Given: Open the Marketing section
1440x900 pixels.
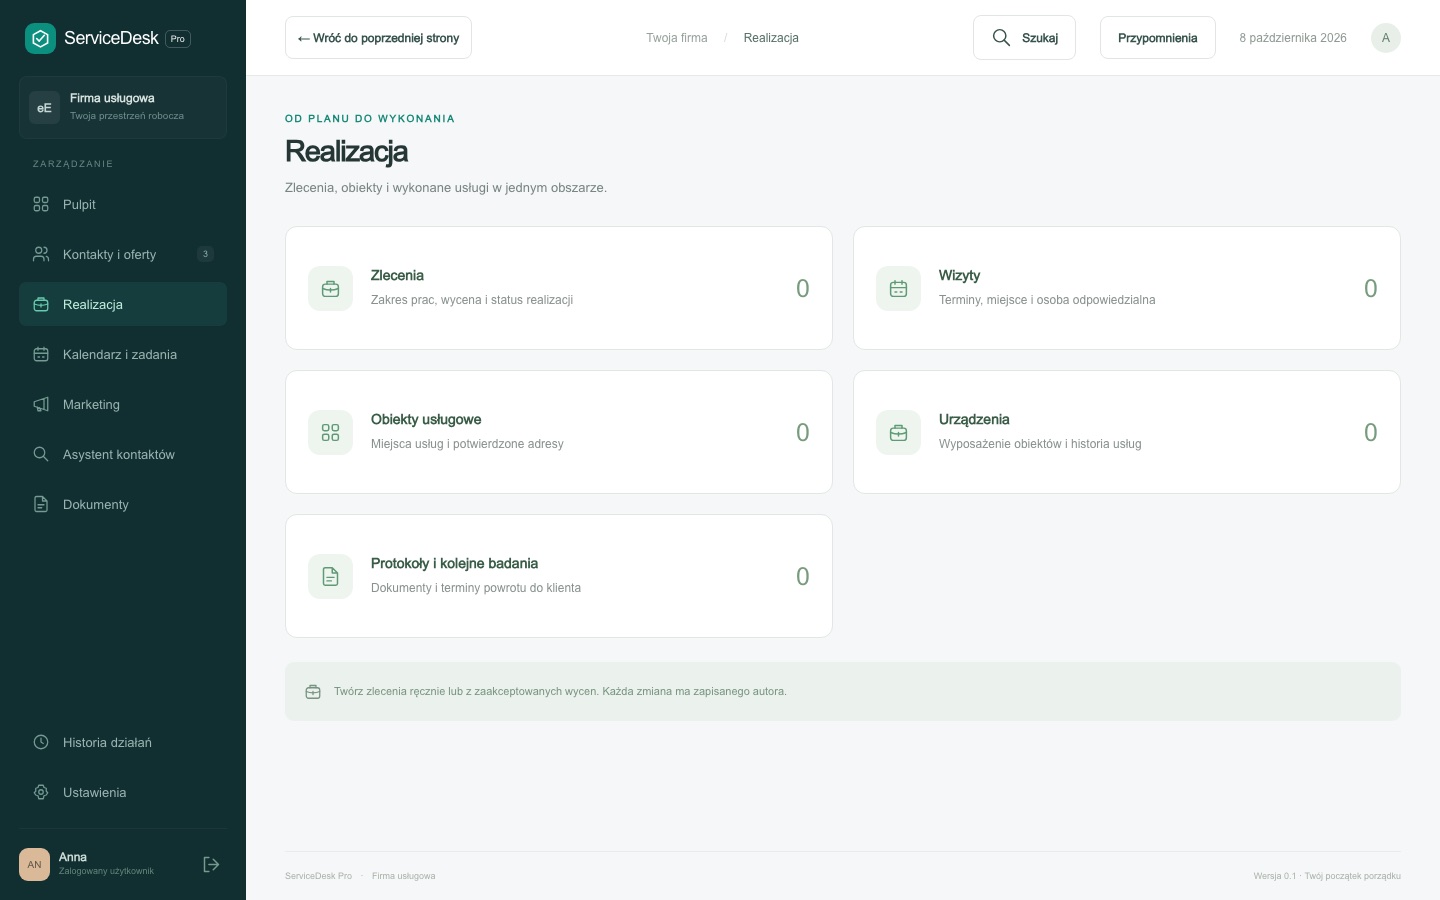Looking at the screenshot, I should point(123,404).
